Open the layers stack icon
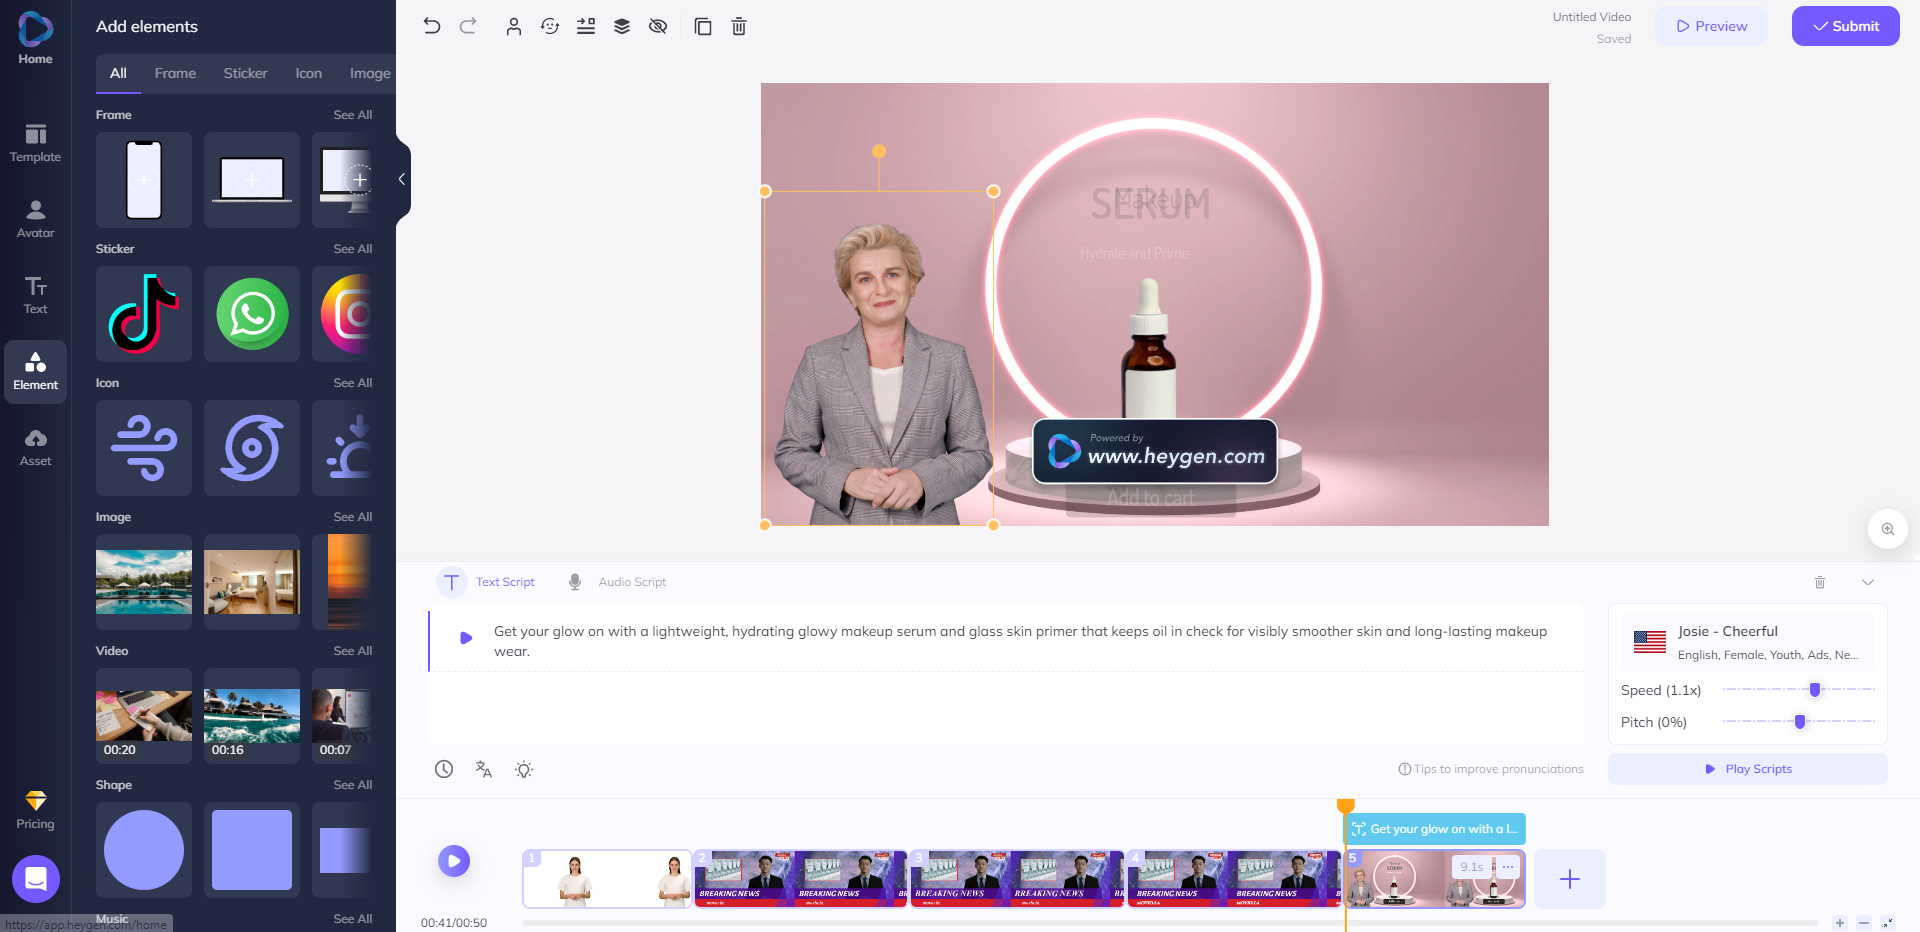The width and height of the screenshot is (1920, 932). tap(622, 27)
